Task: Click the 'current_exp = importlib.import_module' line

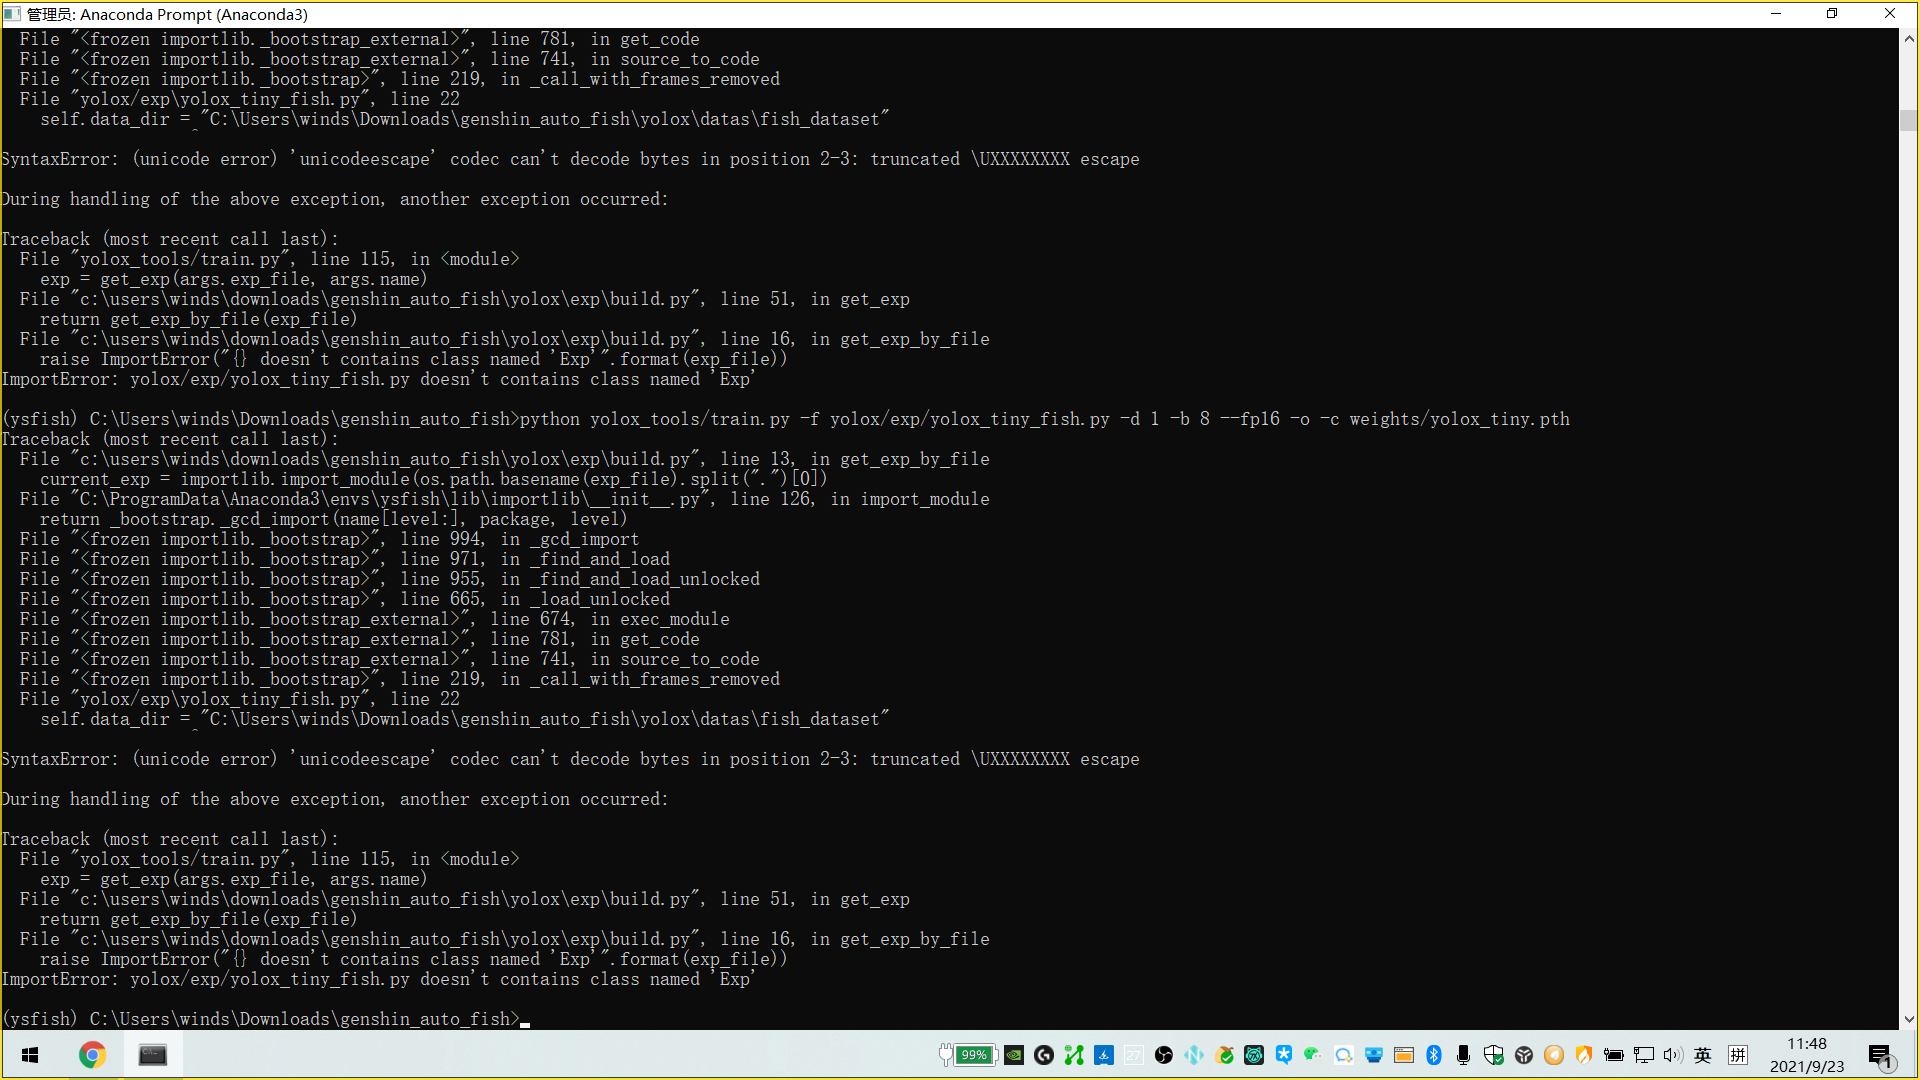Action: tap(434, 479)
